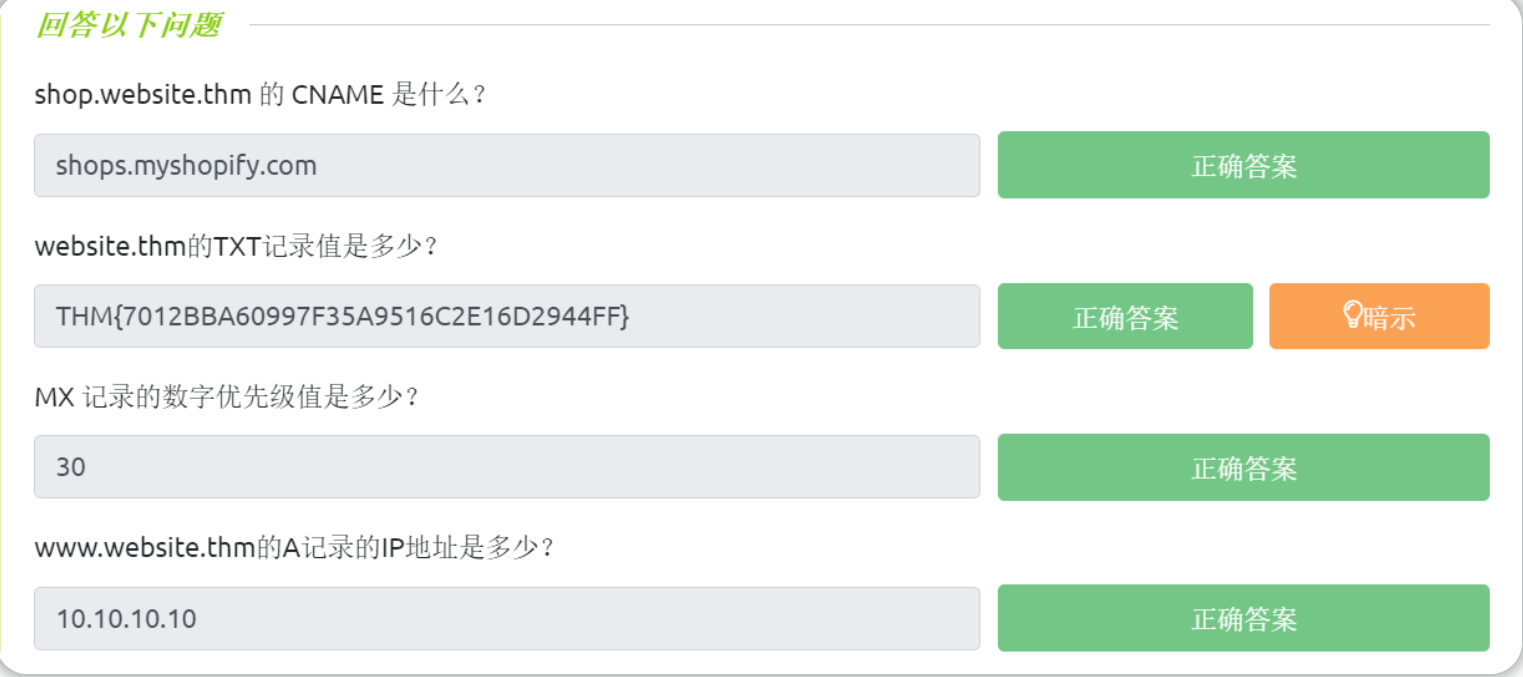Click the word CNAME in first question
Image resolution: width=1523 pixels, height=677 pixels.
[337, 95]
